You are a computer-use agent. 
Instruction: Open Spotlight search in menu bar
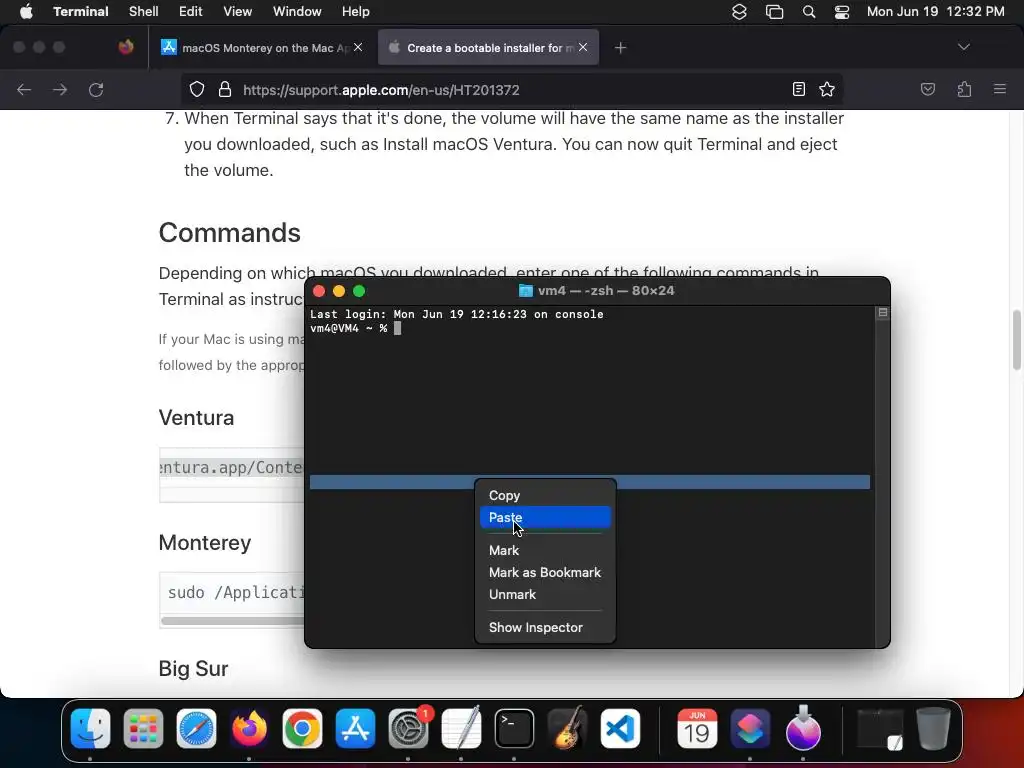click(808, 12)
